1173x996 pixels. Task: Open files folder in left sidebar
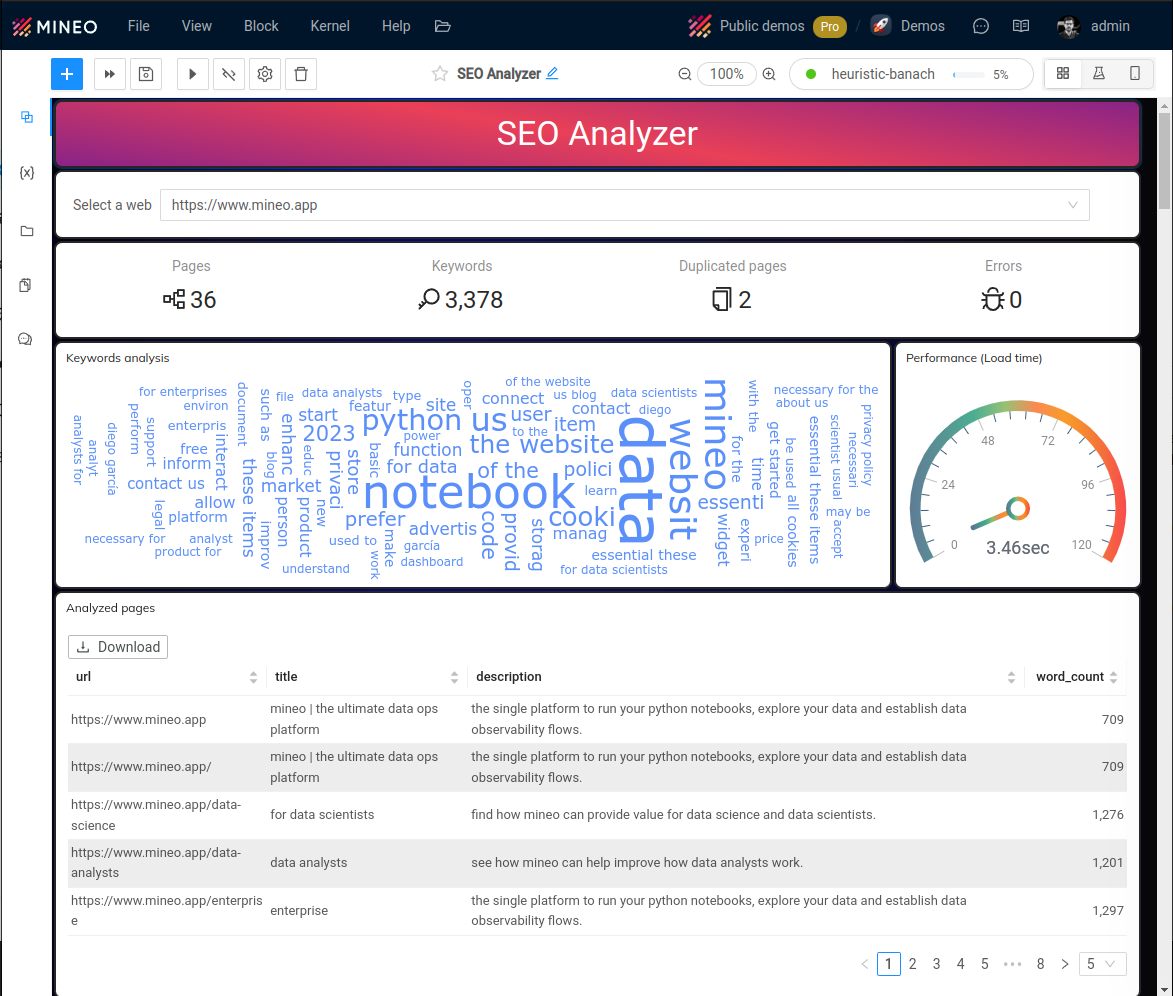coord(27,230)
